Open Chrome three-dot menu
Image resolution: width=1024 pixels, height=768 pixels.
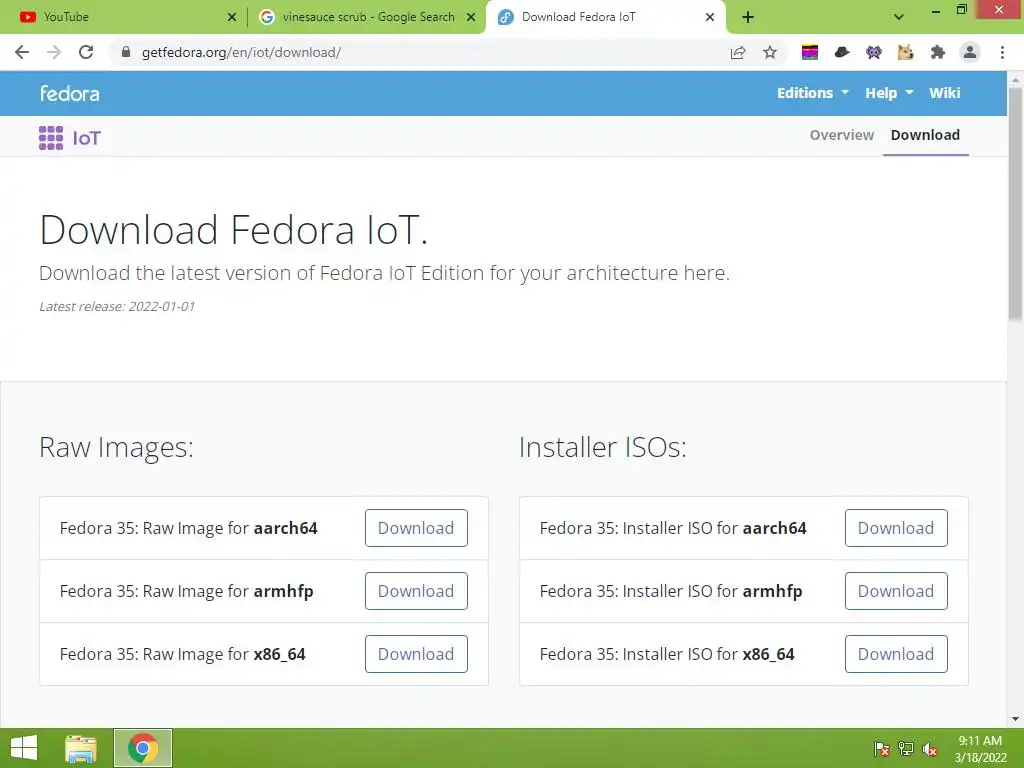(x=1002, y=52)
